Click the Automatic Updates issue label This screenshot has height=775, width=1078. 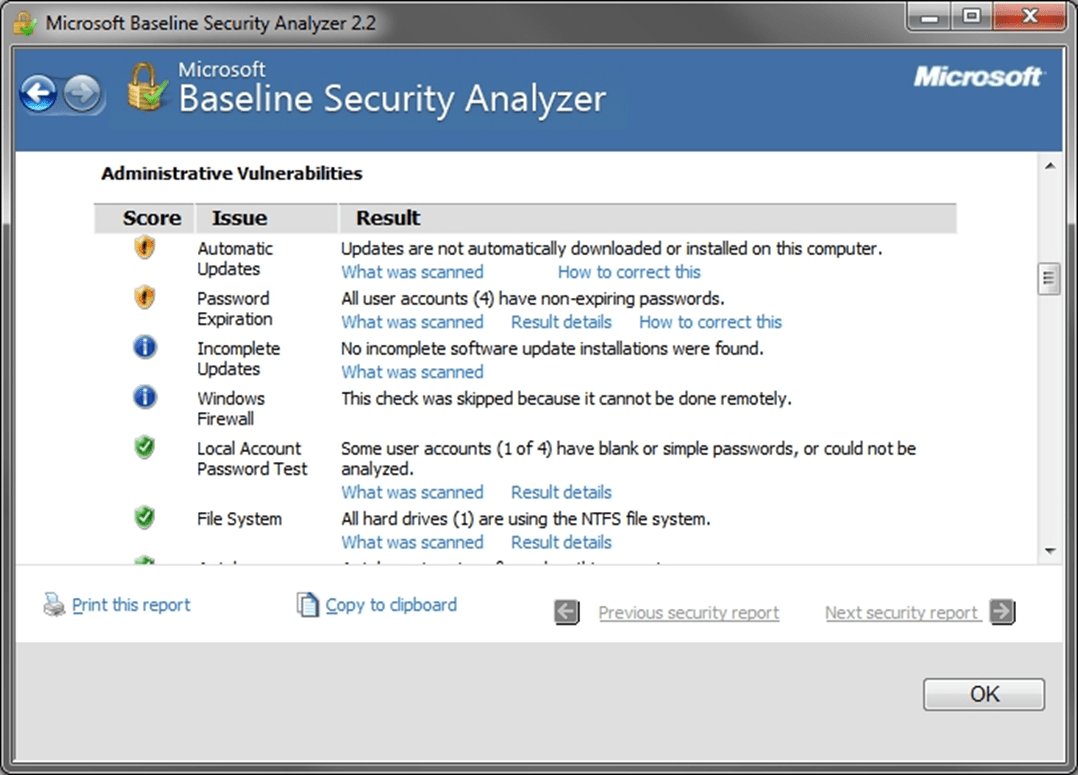235,259
